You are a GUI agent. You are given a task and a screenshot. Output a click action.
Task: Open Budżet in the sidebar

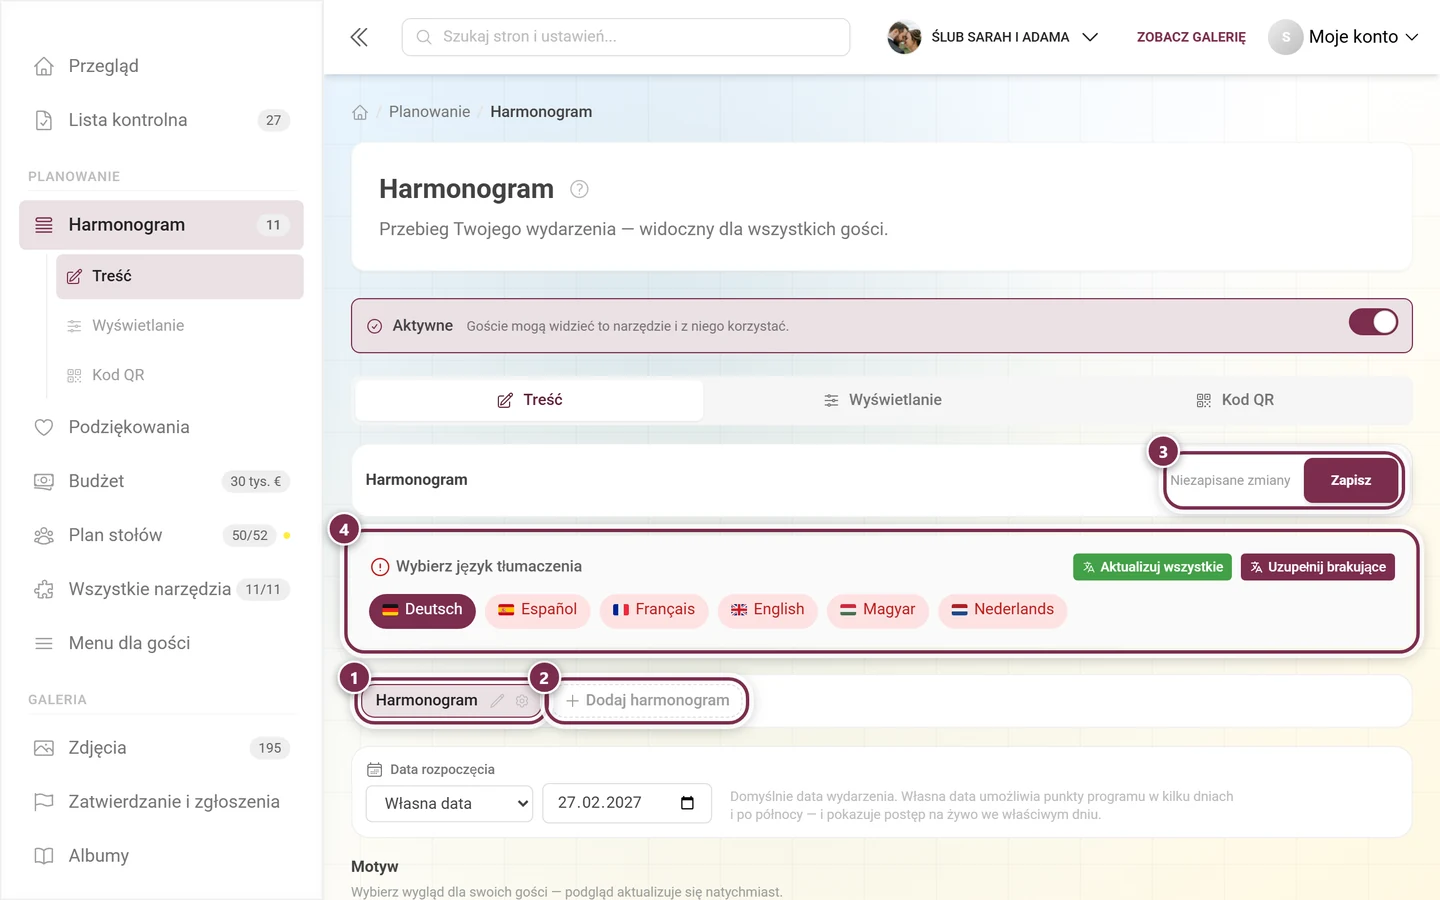point(161,481)
